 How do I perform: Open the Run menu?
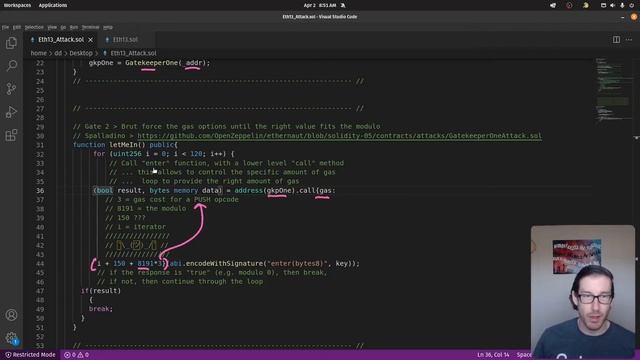[74, 27]
